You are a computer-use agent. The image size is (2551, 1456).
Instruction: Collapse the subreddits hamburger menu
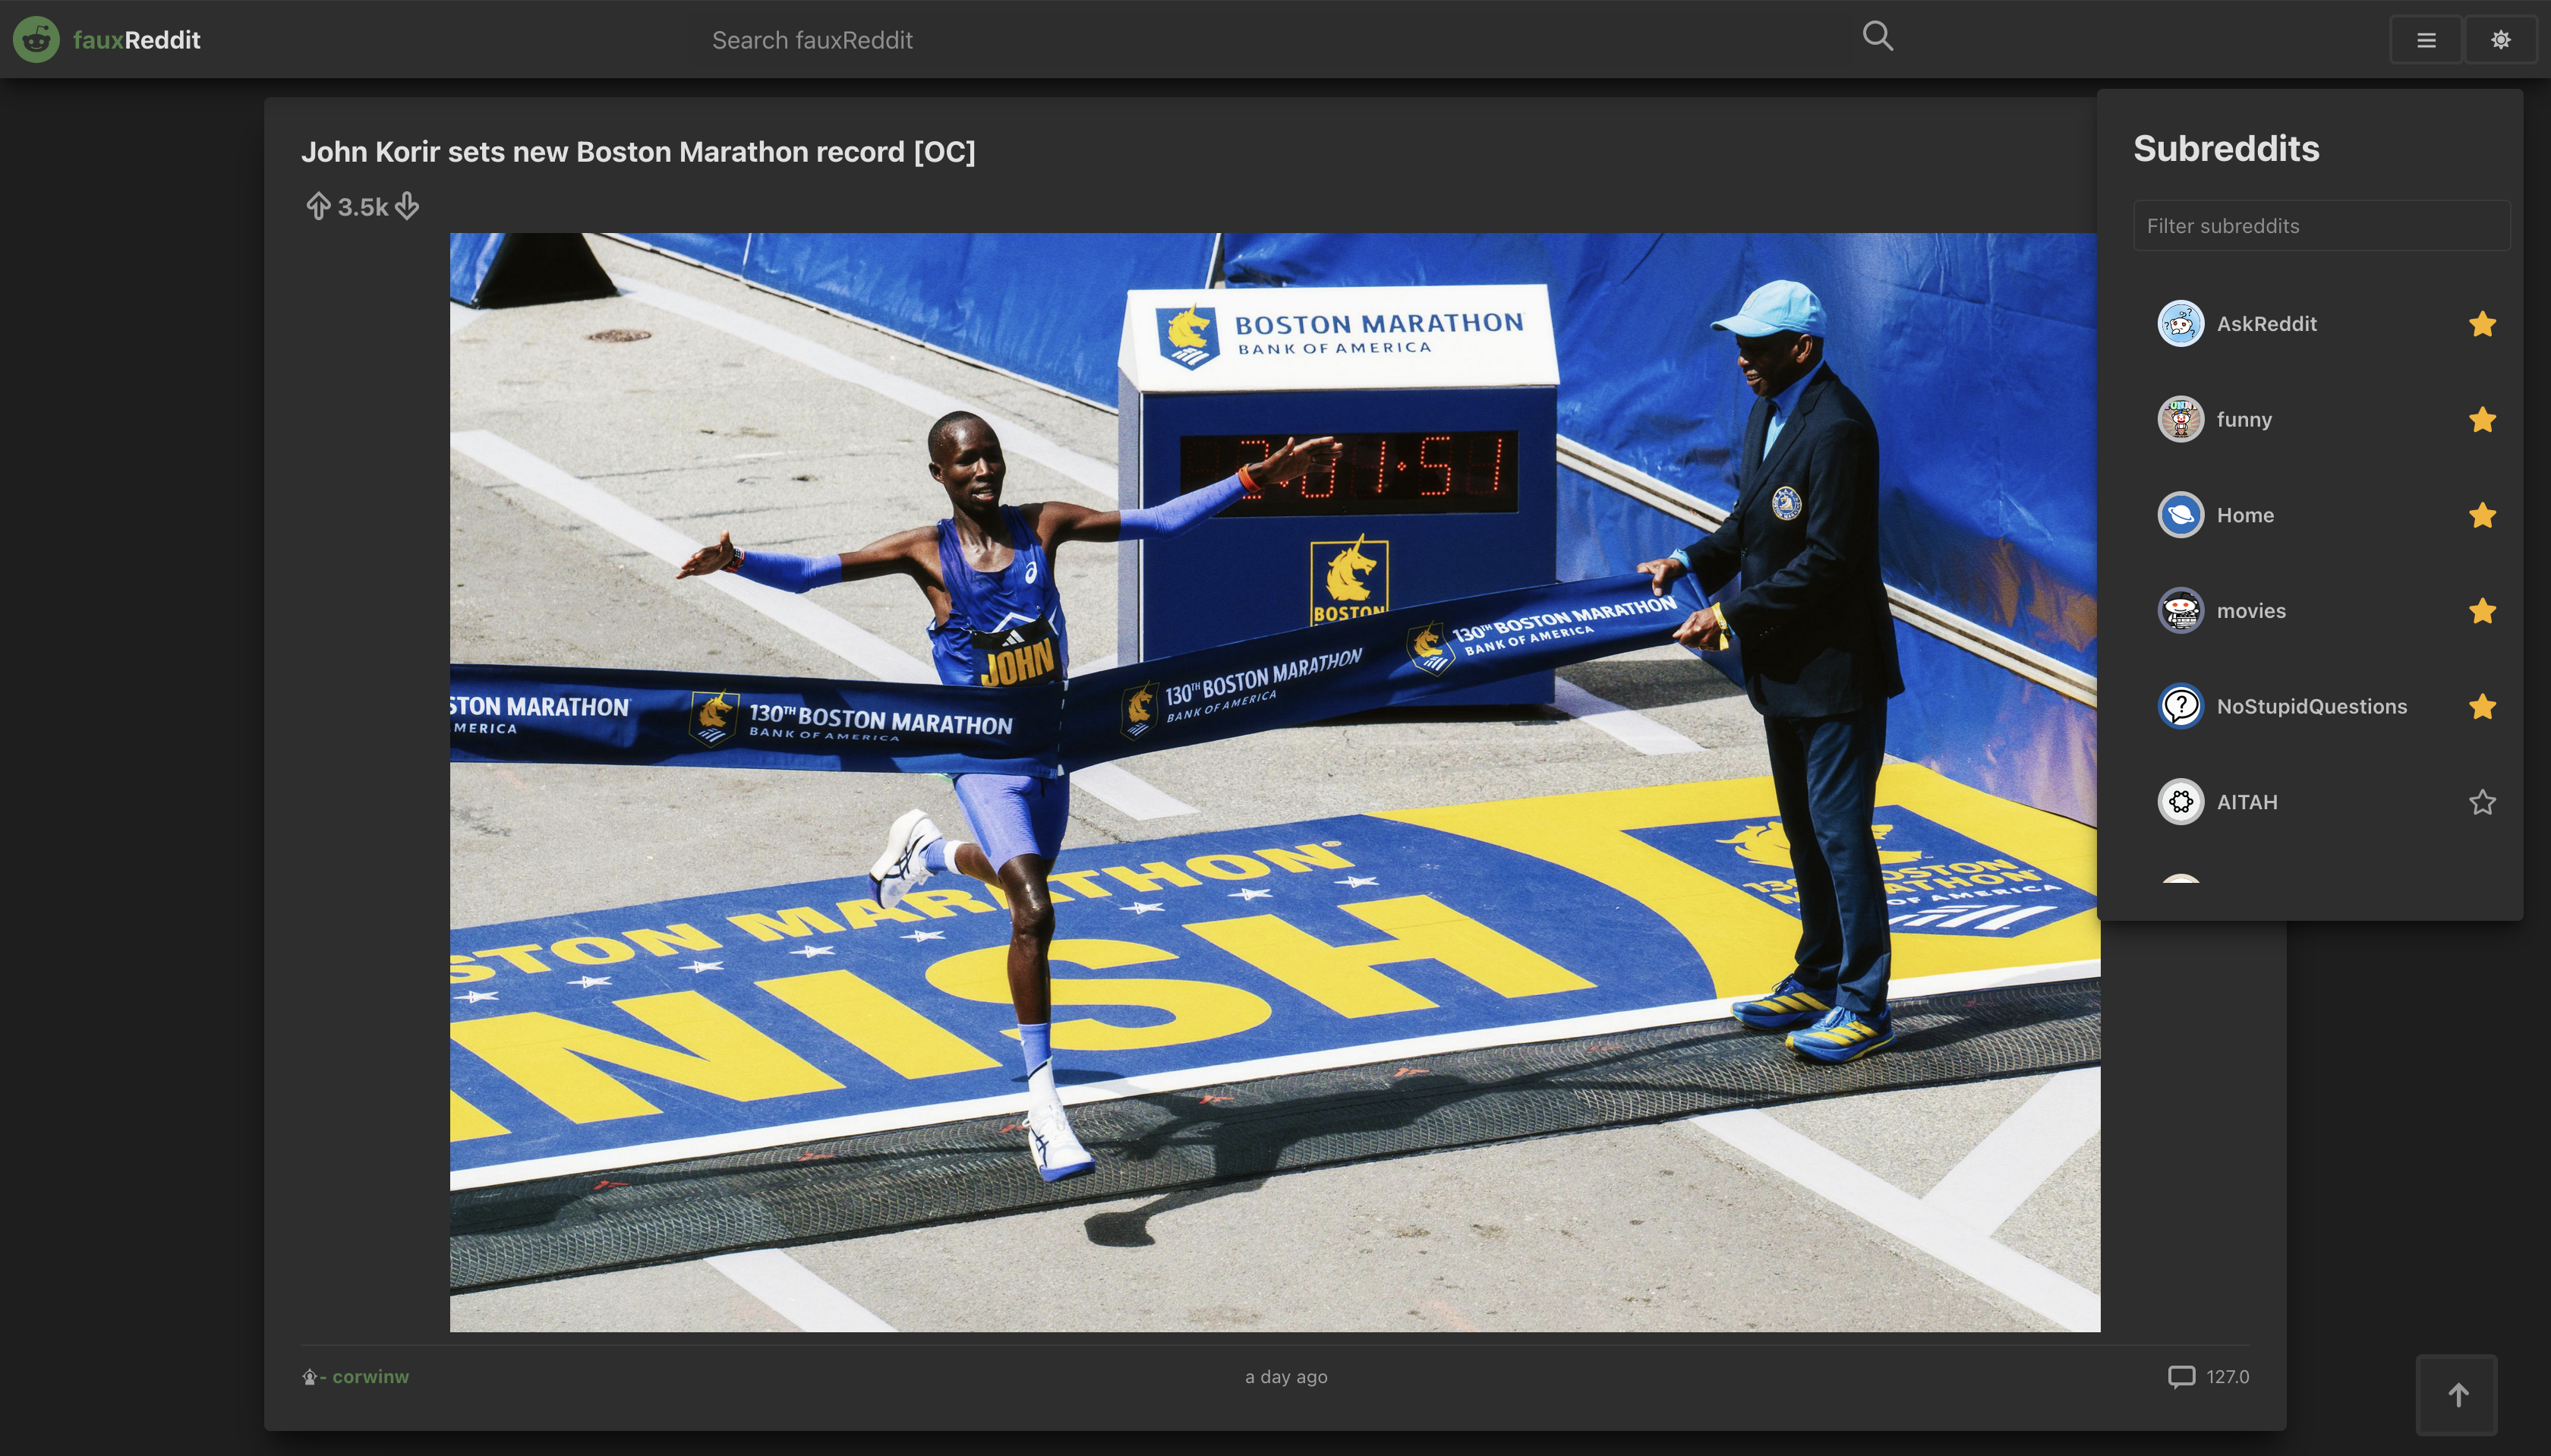pos(2425,40)
